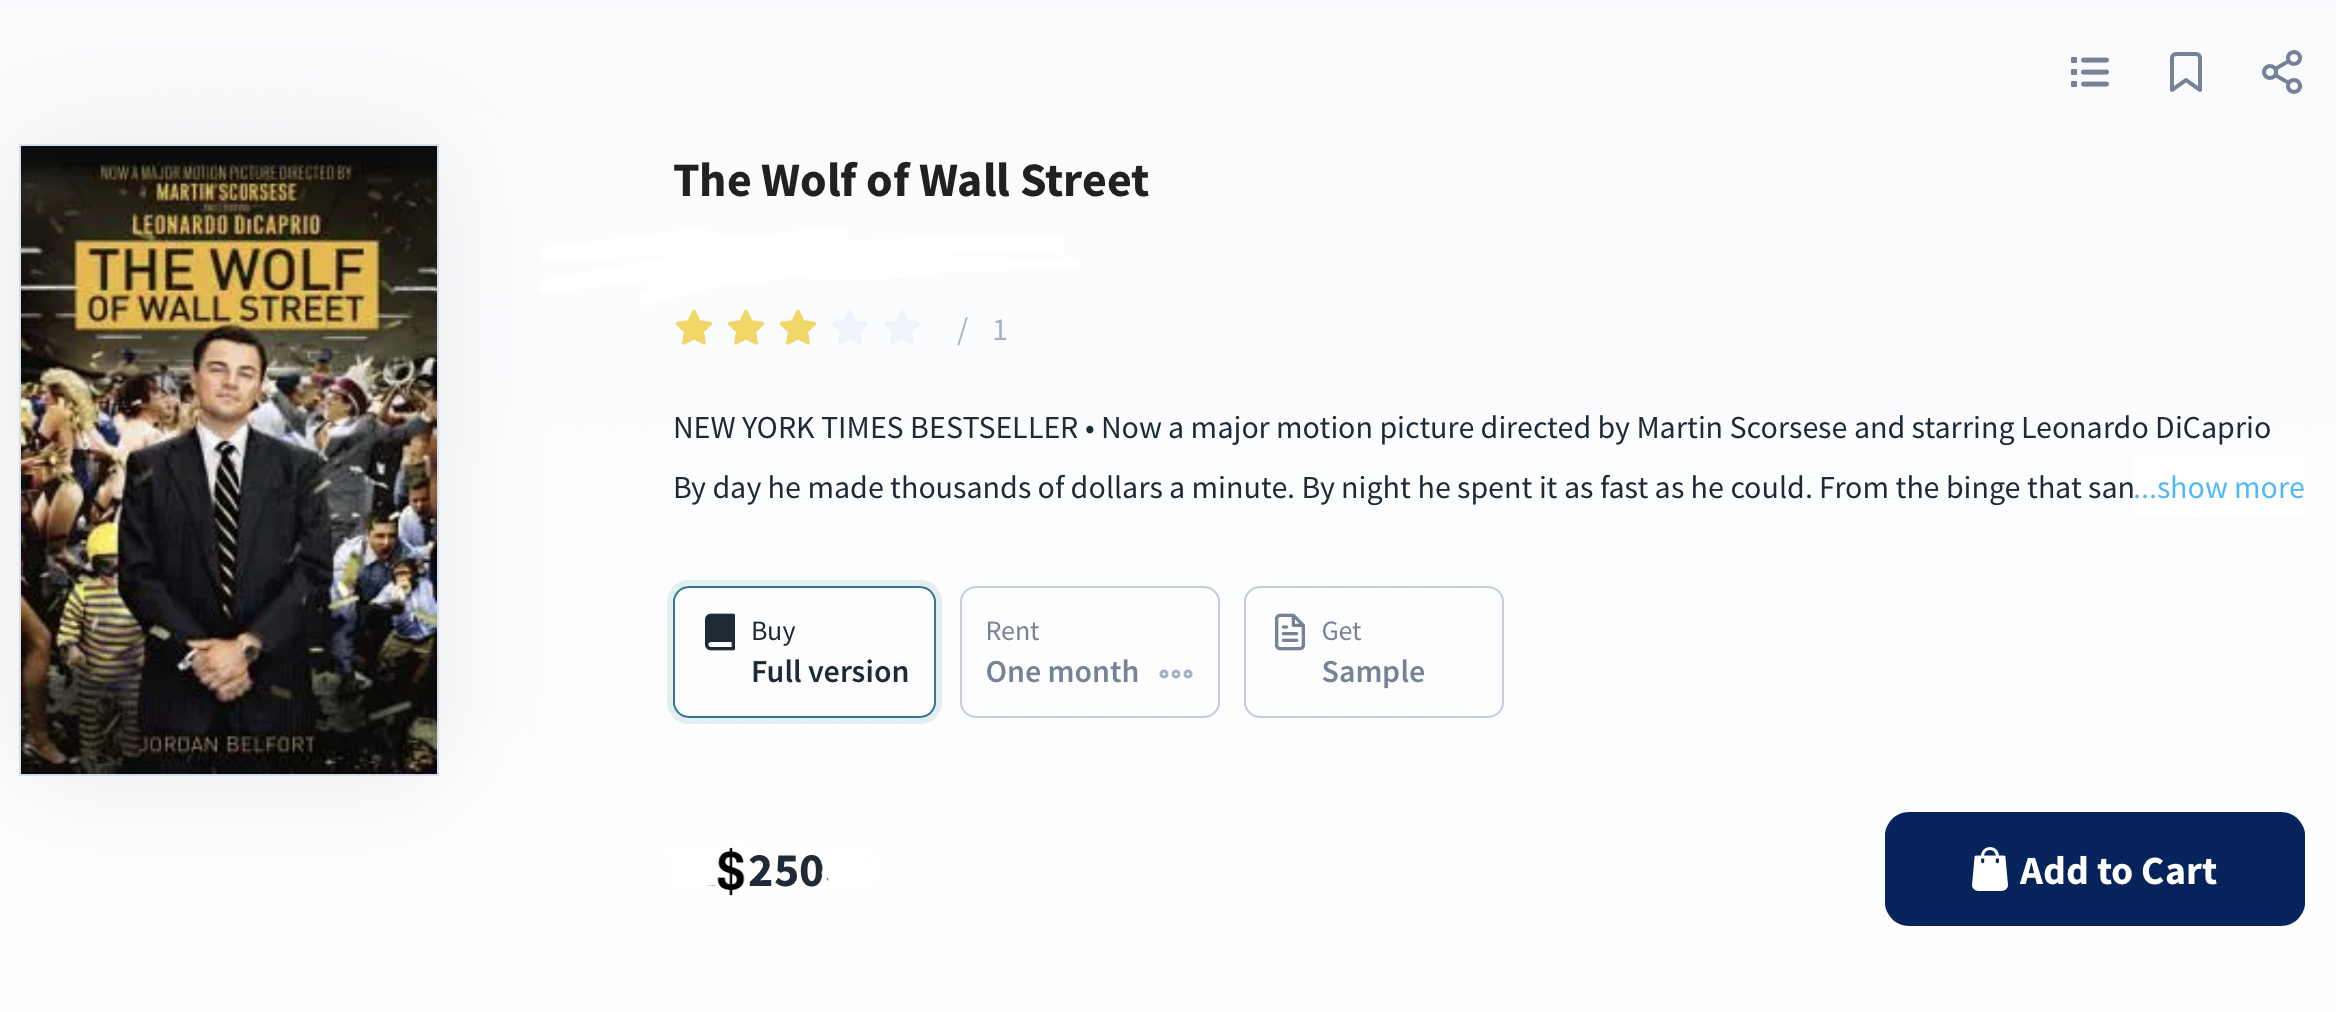
Task: Open rent duration three-dot options
Action: (x=1176, y=674)
